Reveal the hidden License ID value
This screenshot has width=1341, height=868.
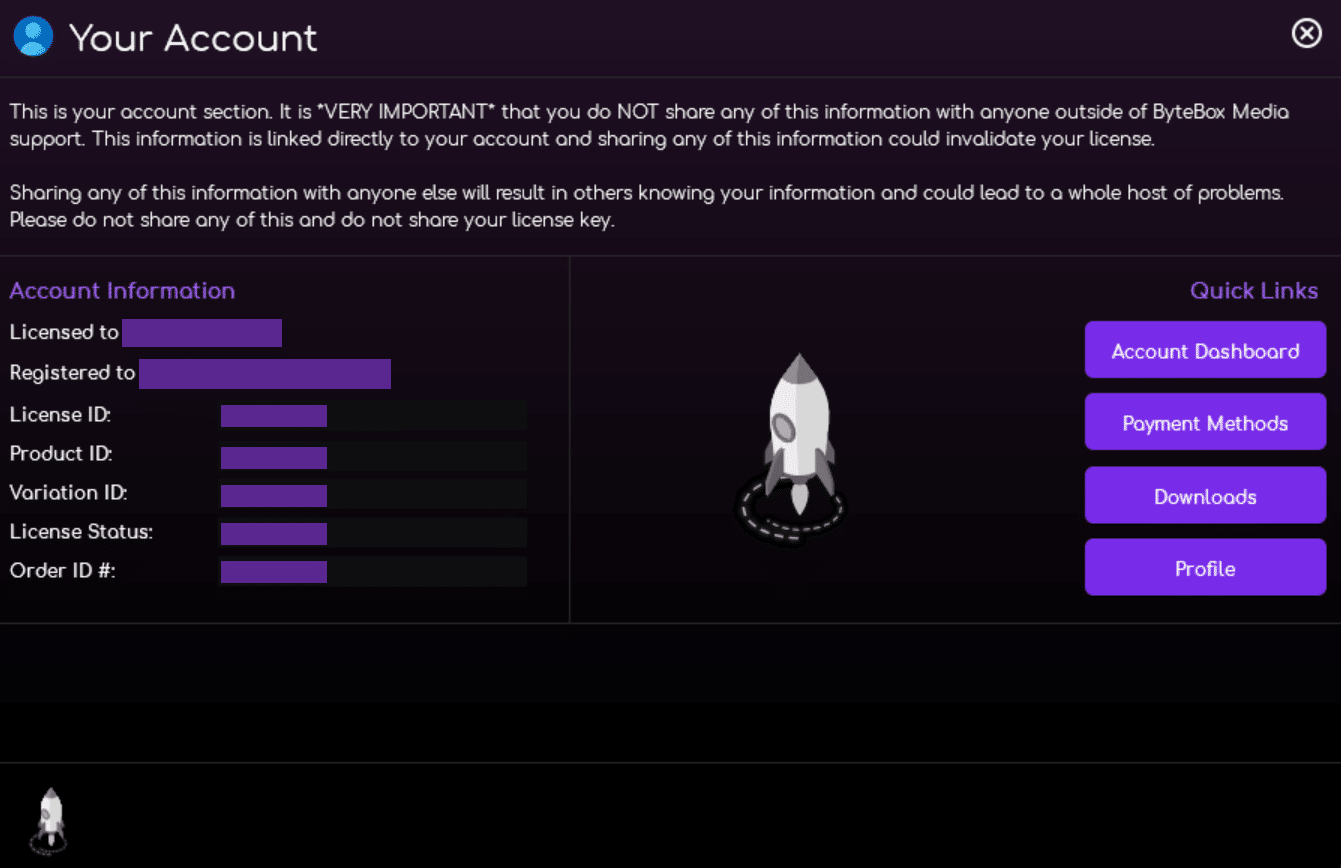[274, 415]
